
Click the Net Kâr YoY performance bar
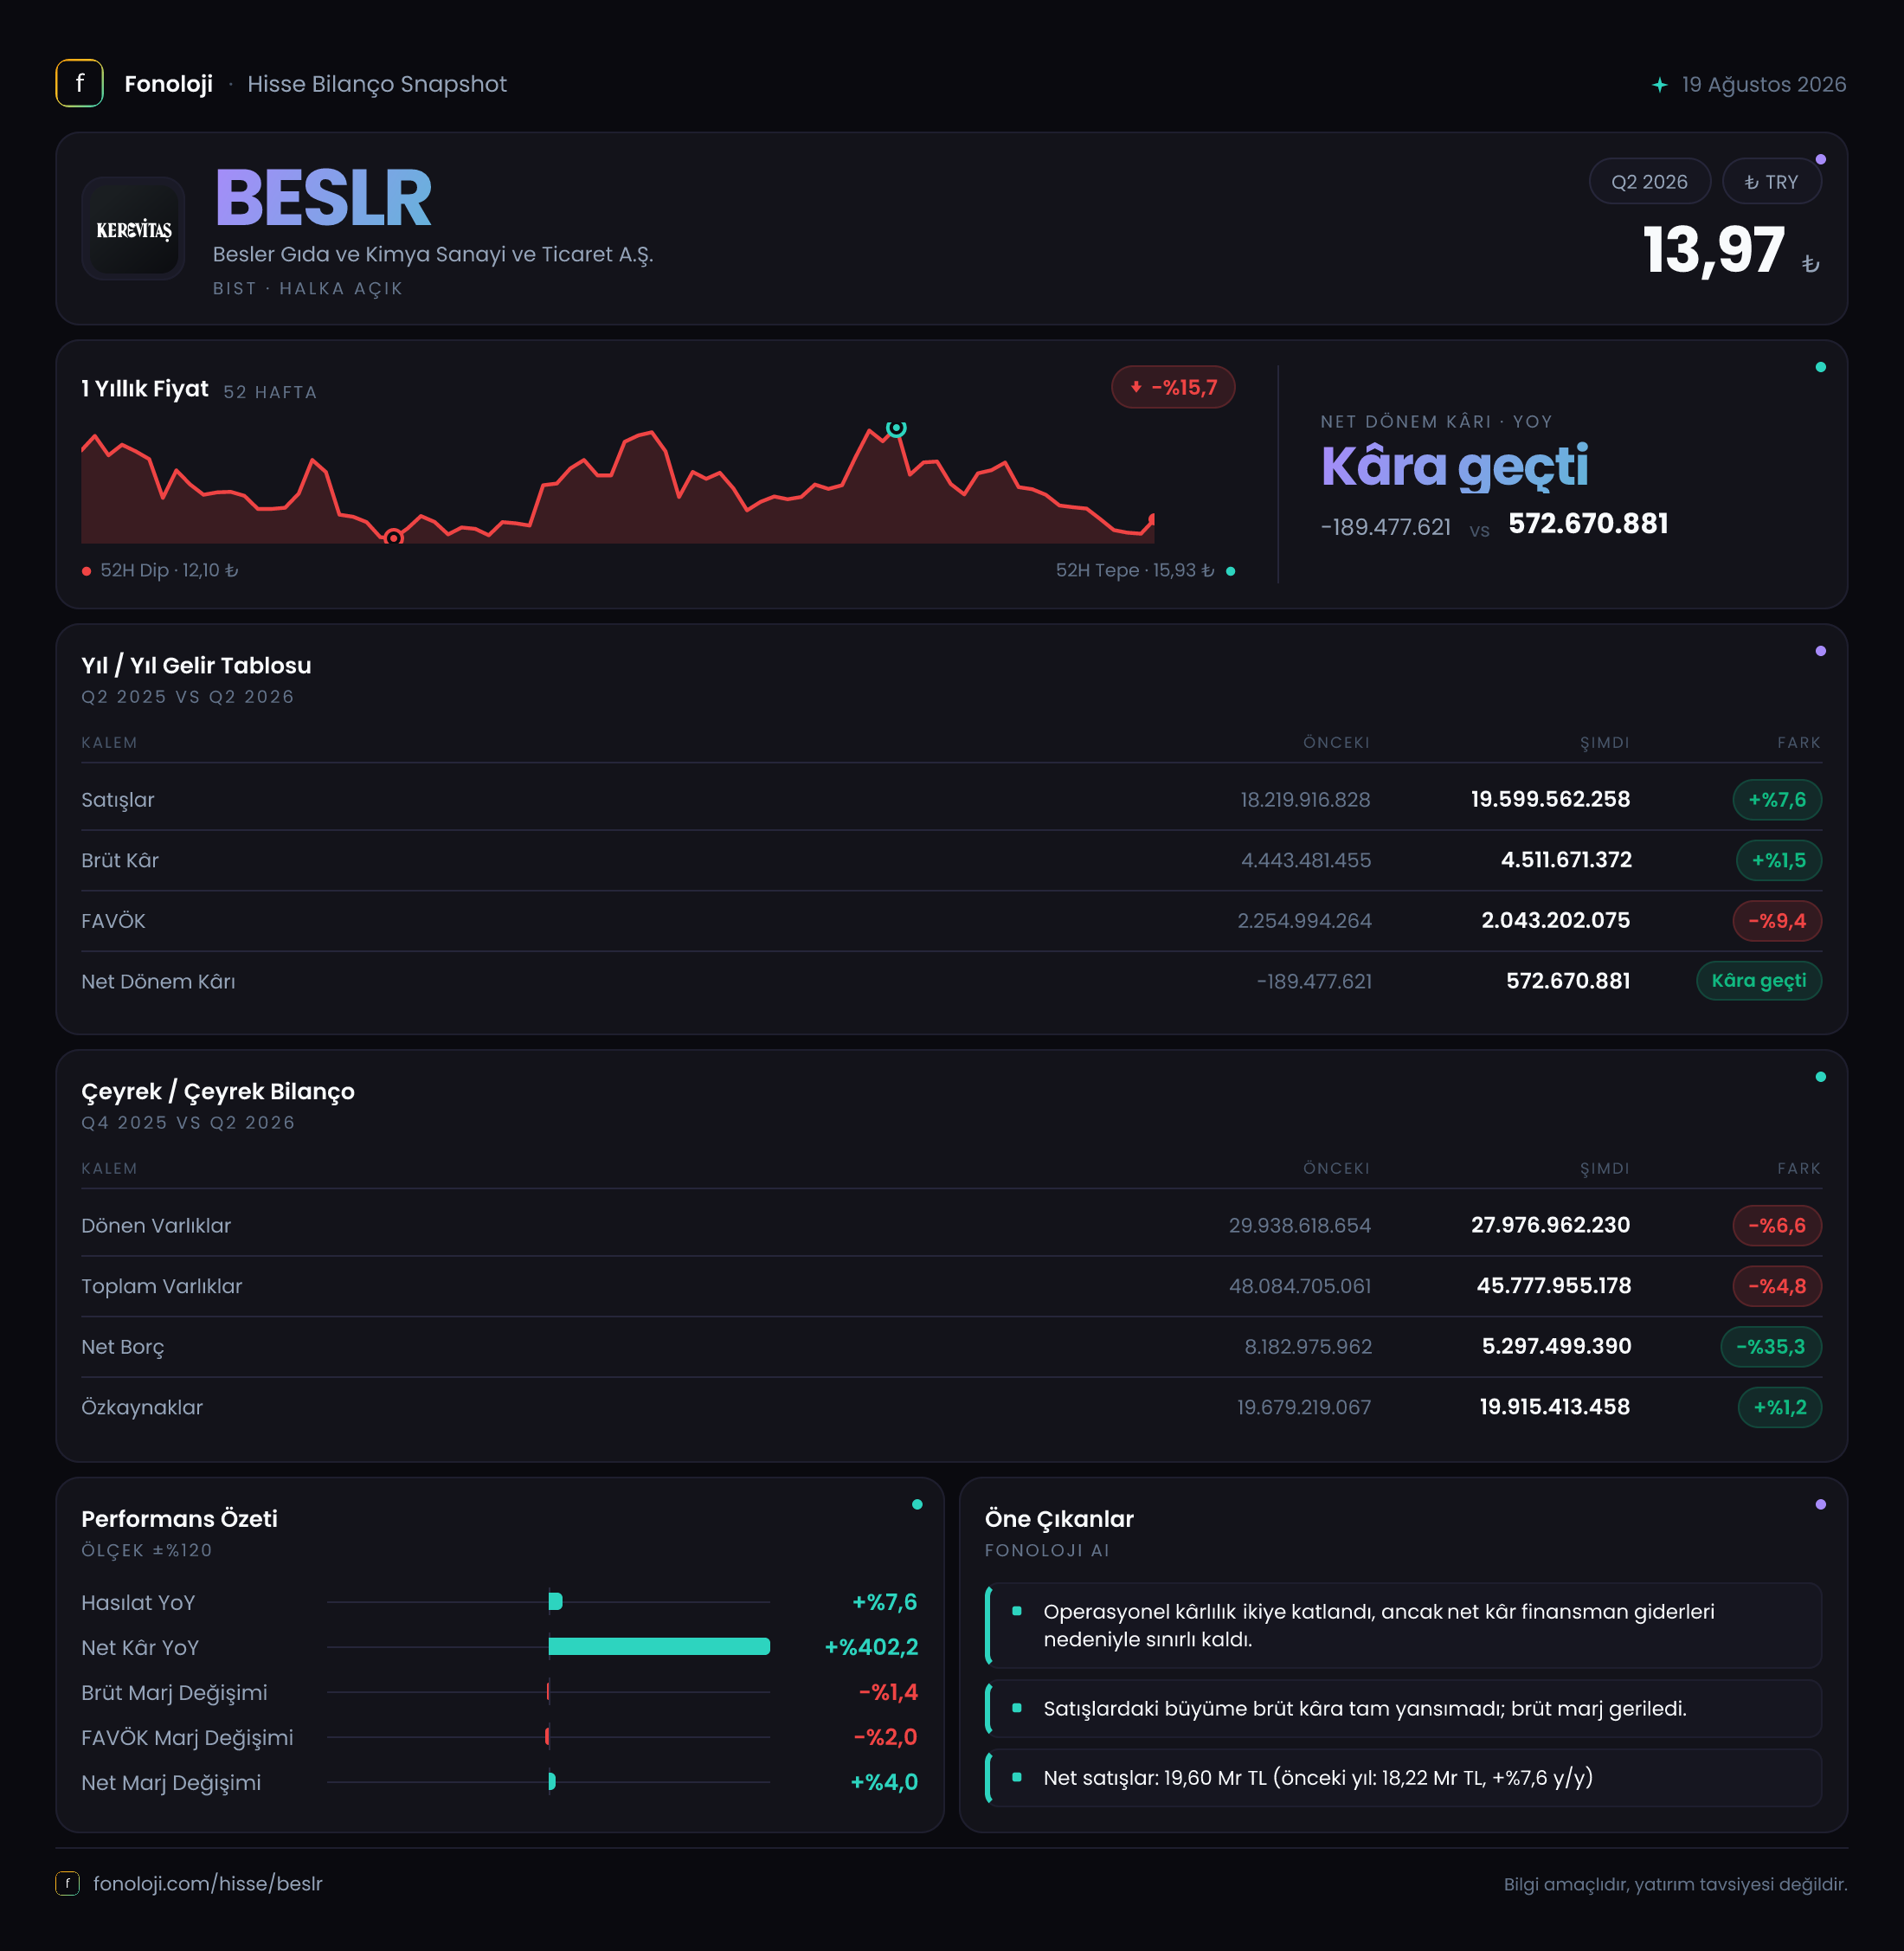(659, 1647)
